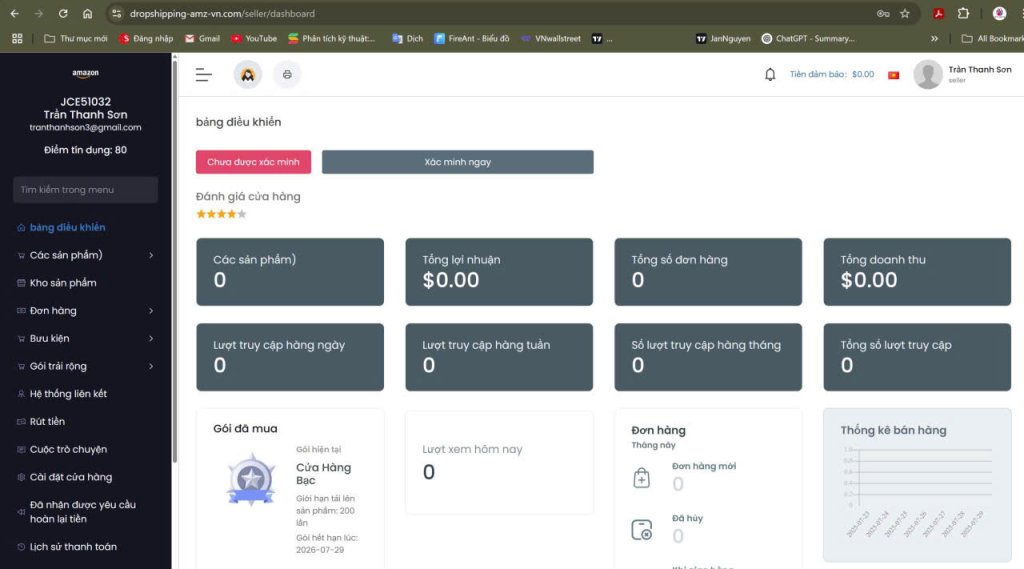
Task: Open the notifications bell icon
Action: pyautogui.click(x=770, y=74)
